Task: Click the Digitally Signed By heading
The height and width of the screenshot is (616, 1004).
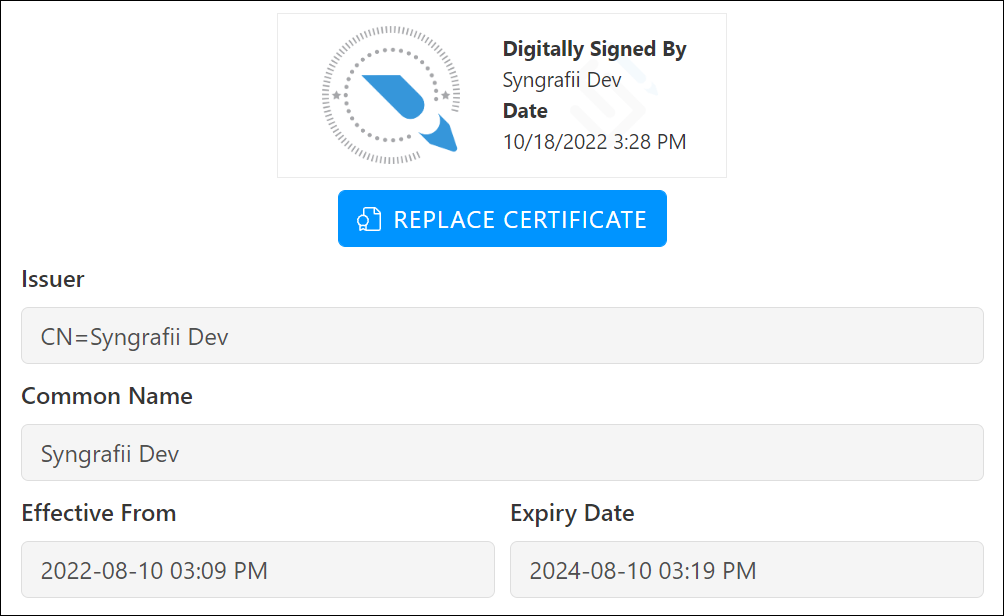Action: click(594, 49)
